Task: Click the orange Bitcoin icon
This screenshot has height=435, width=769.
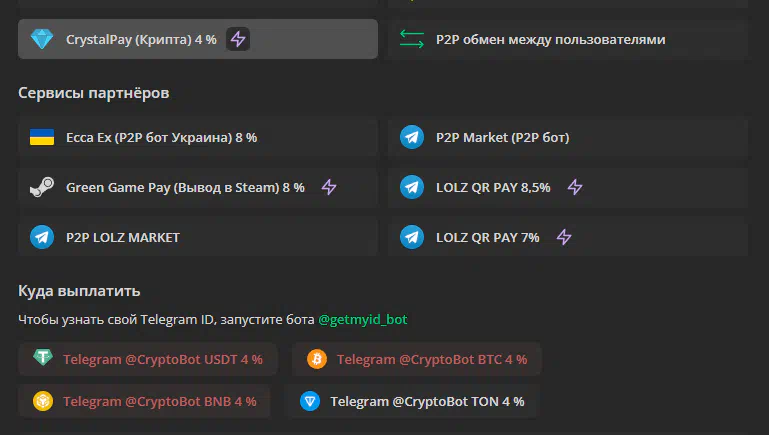Action: coord(317,359)
